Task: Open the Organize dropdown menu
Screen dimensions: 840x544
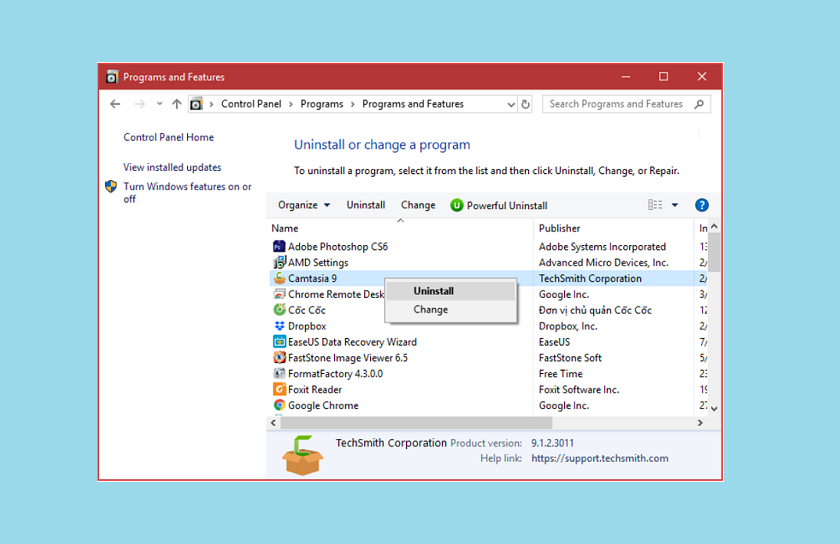Action: coord(304,205)
